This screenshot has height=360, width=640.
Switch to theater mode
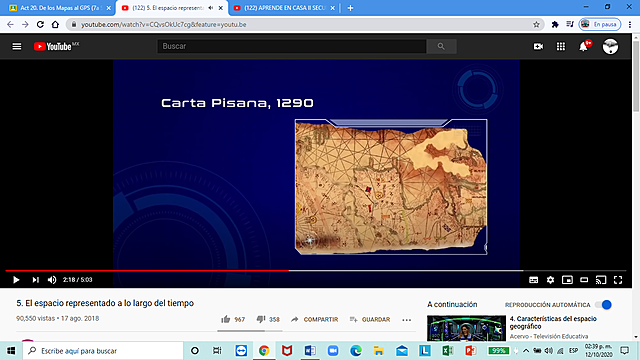click(584, 280)
